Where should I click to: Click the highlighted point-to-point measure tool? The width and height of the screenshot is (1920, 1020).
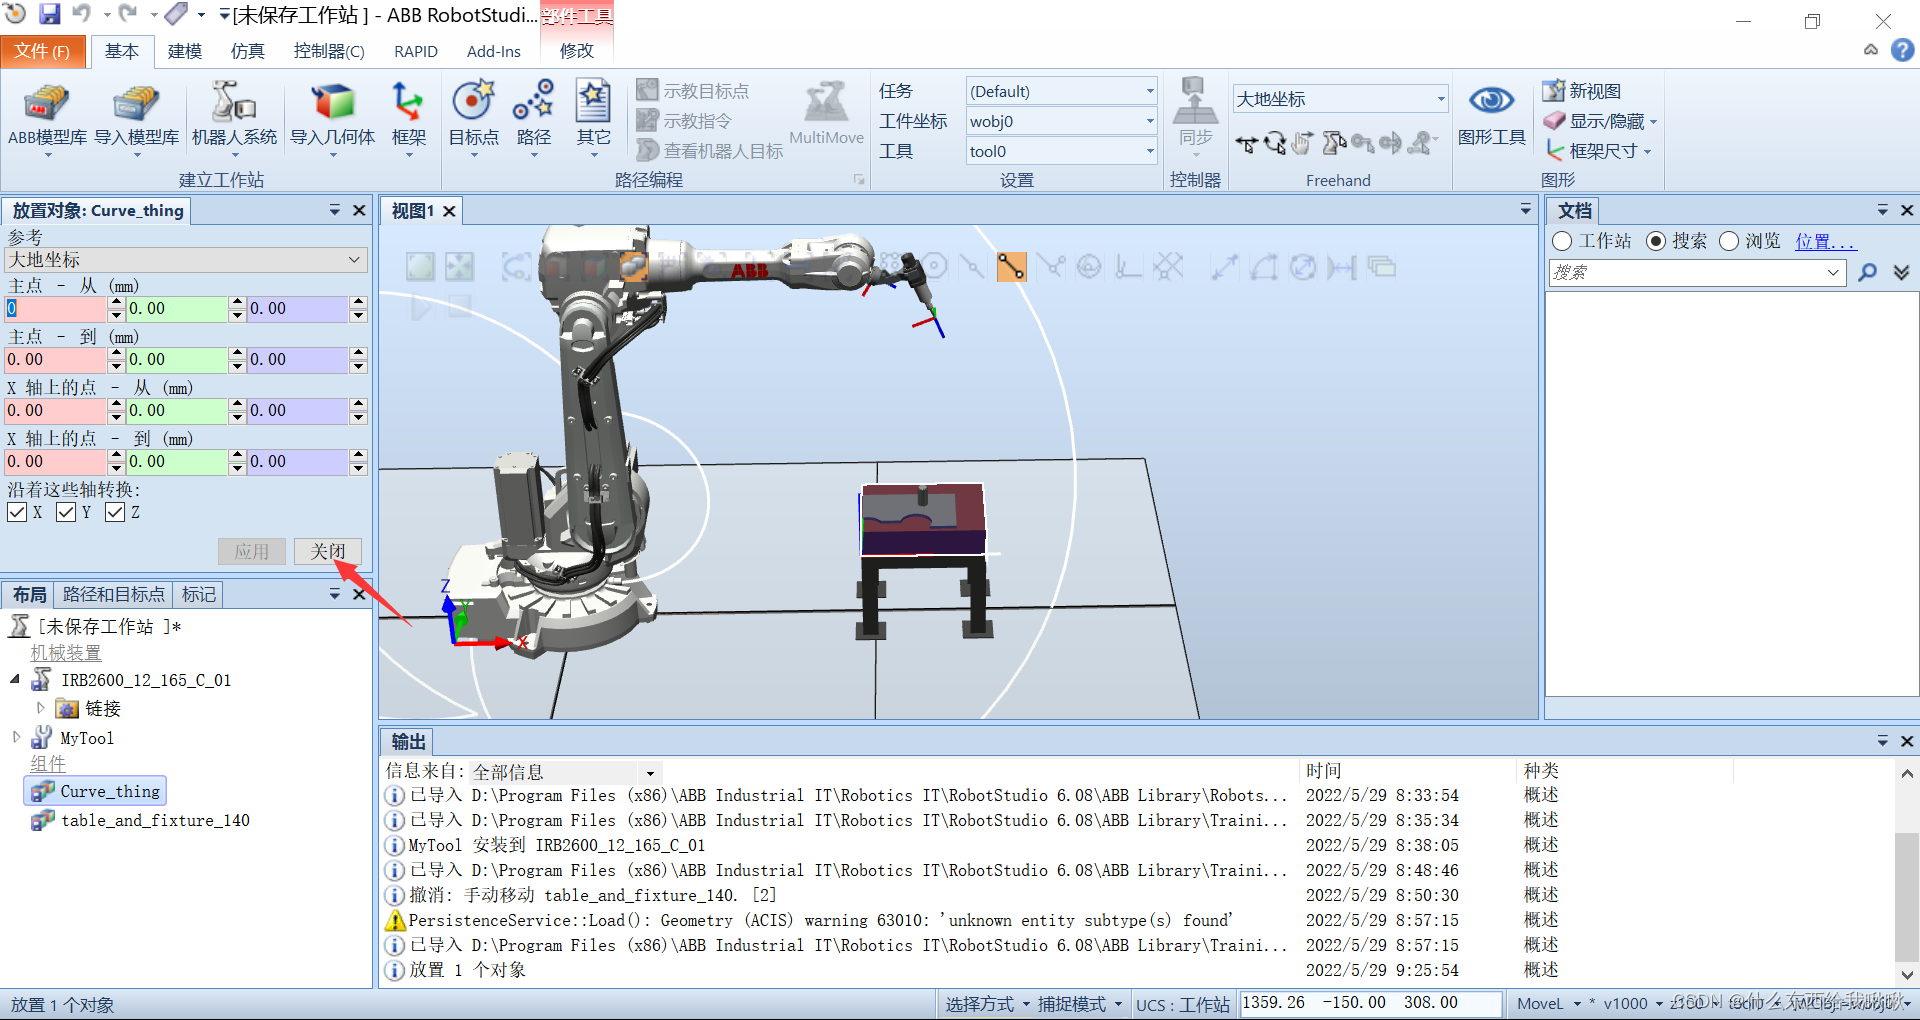[1011, 267]
